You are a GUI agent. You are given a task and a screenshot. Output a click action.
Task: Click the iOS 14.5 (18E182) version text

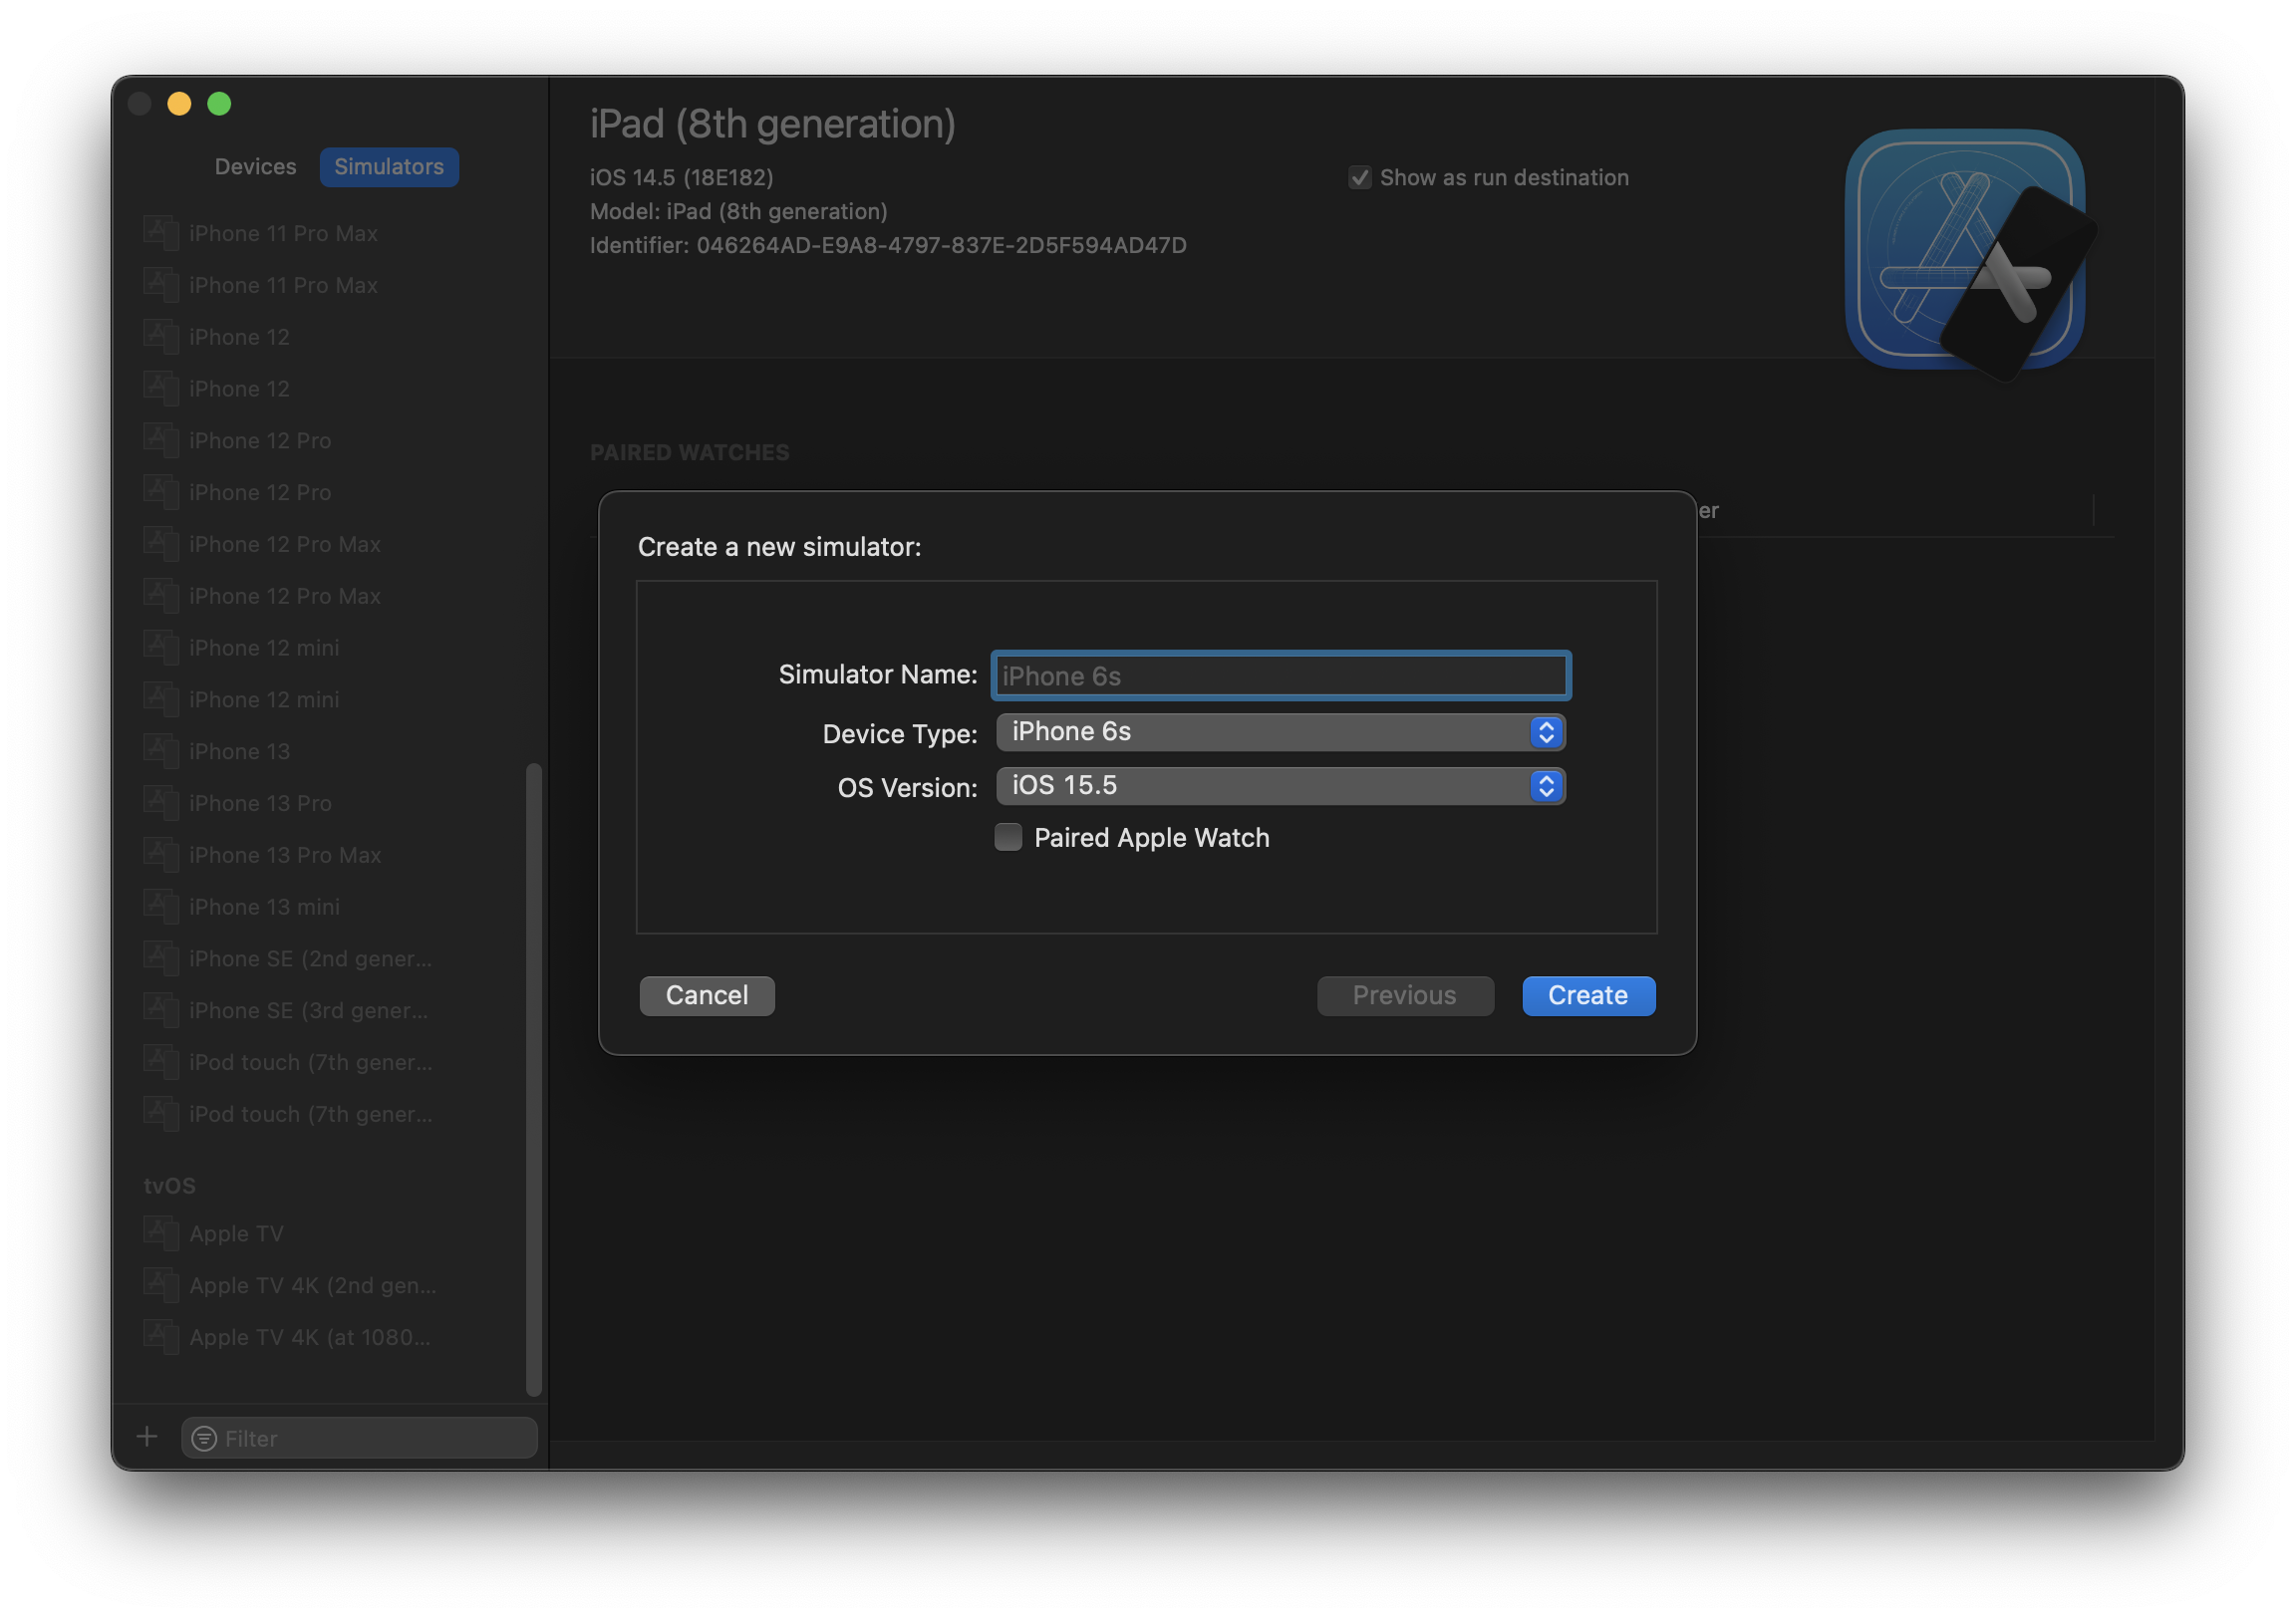click(x=681, y=178)
